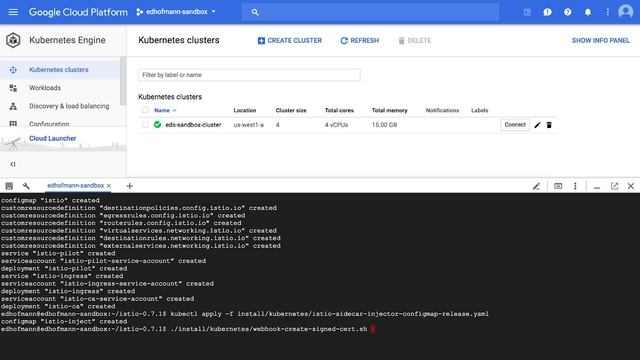Click SHOW INFO PANEL
Image resolution: width=640 pixels, height=360 pixels.
pos(600,40)
